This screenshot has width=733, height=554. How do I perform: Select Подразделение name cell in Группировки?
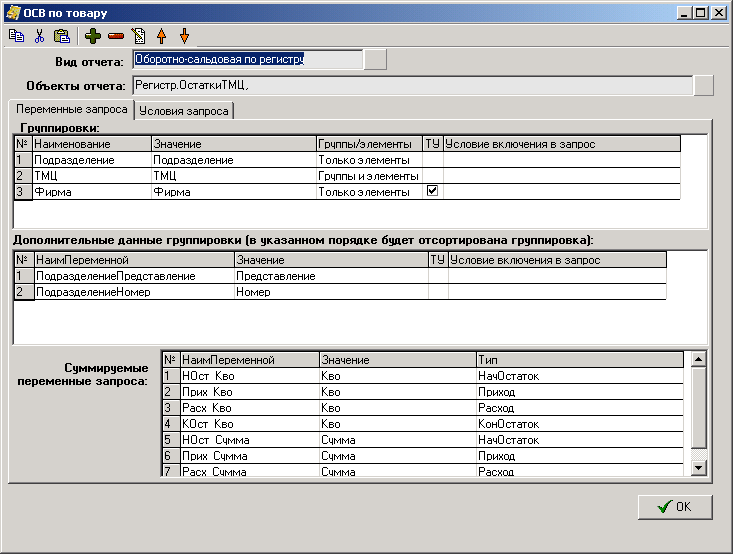point(92,160)
